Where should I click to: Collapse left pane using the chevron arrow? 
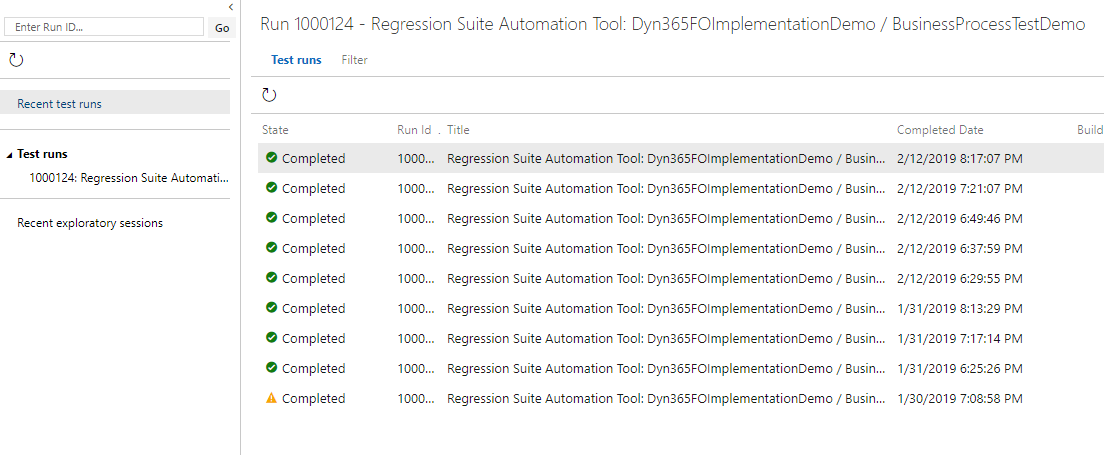(x=231, y=7)
